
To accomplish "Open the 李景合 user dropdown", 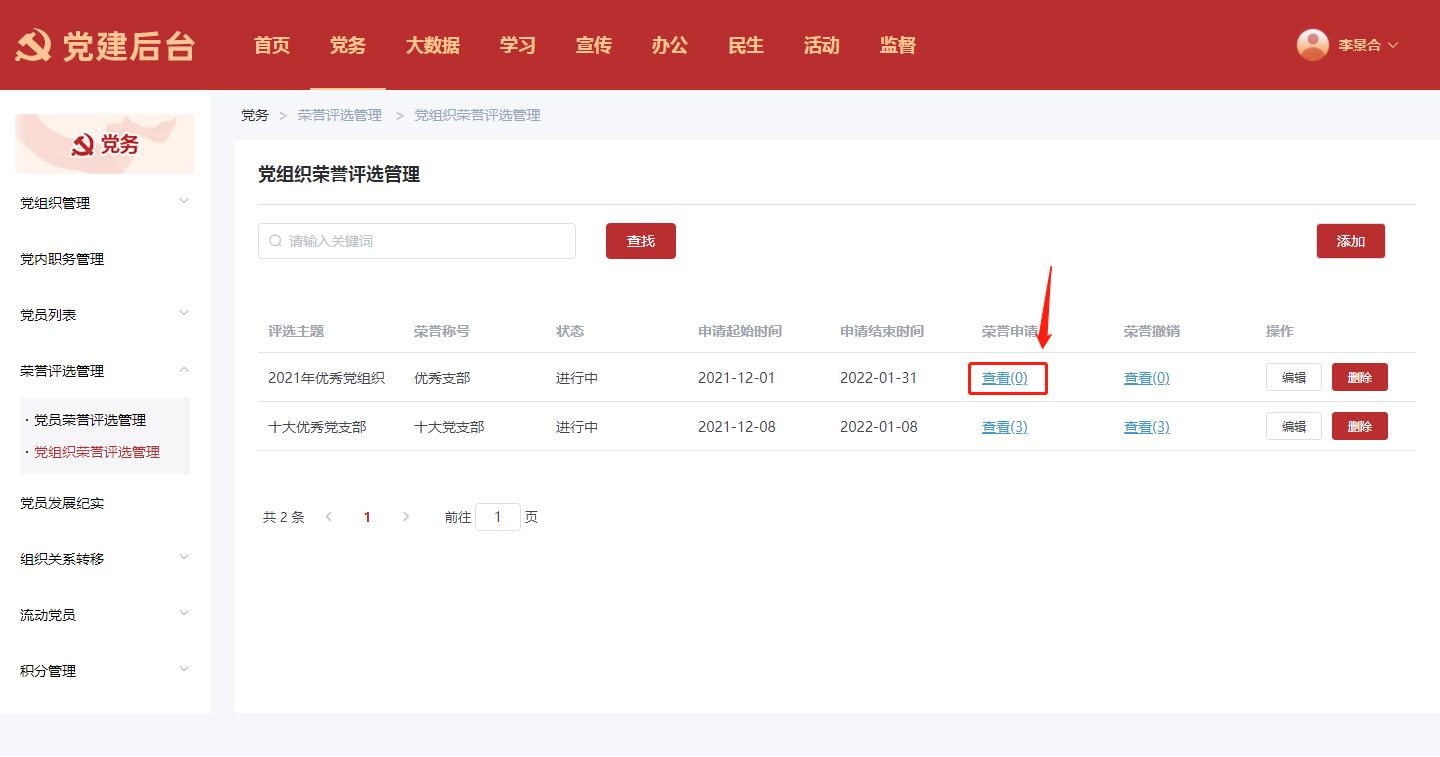I will point(1367,45).
